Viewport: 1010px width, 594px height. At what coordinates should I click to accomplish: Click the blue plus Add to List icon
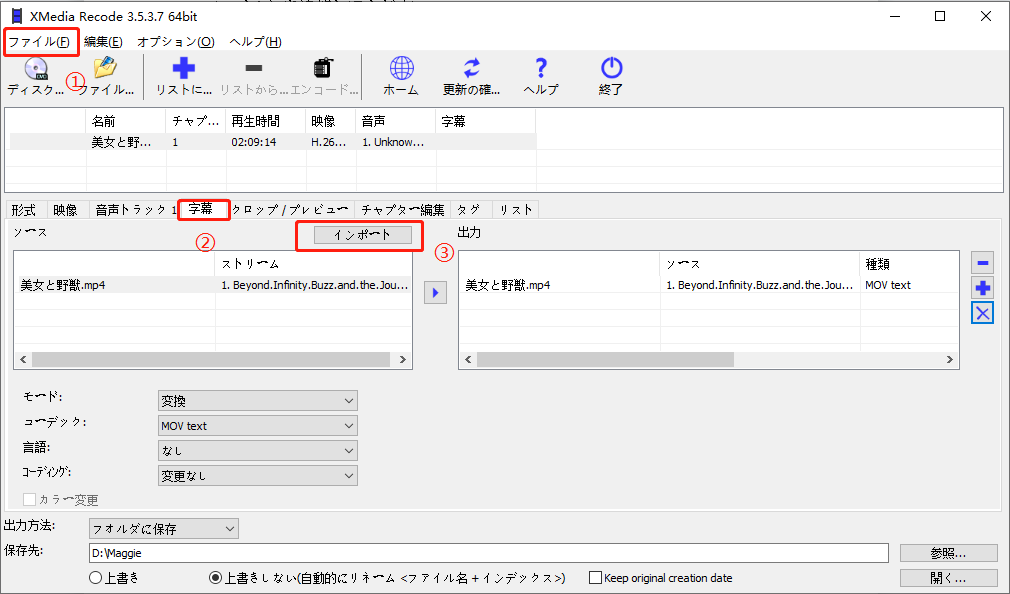coord(184,70)
